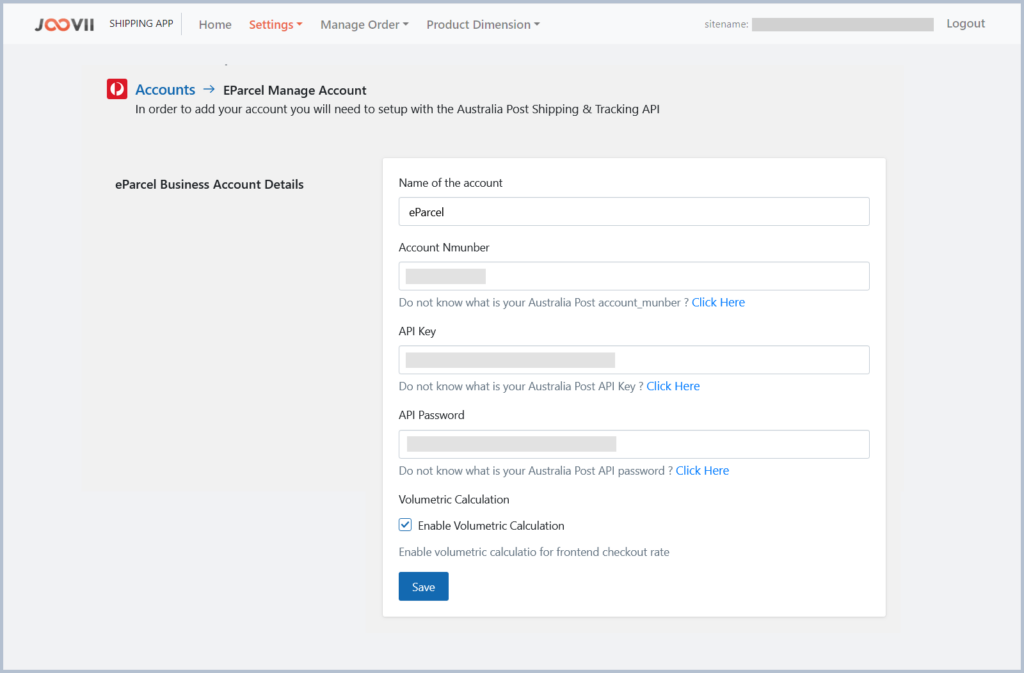Click the Enable Volumetric Calculation label
The height and width of the screenshot is (673, 1024).
point(491,525)
